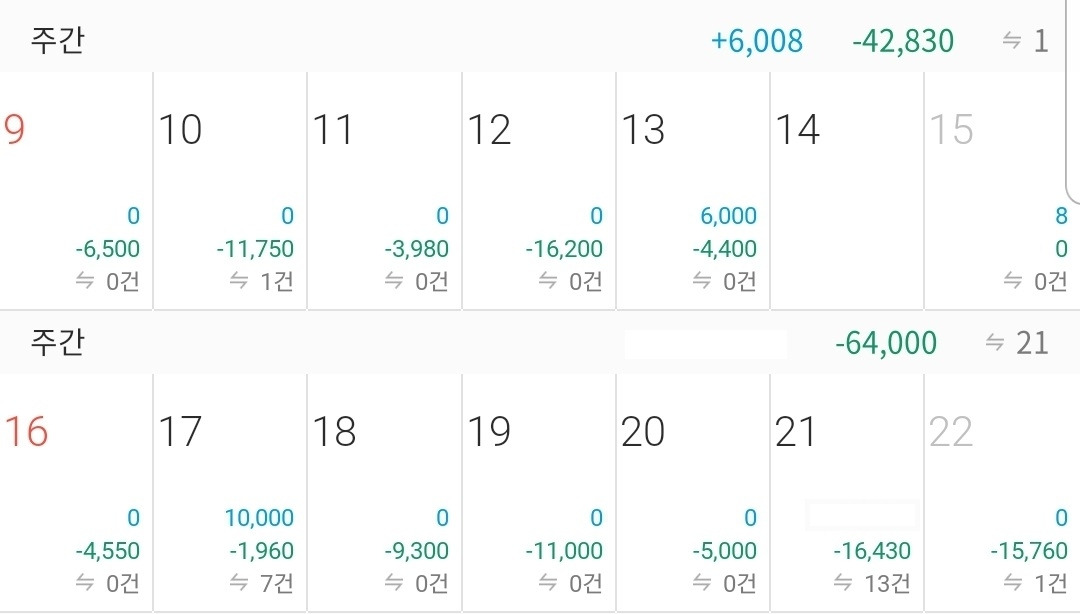Open calendar day 14
Image resolution: width=1080 pixels, height=614 pixels.
(x=847, y=191)
